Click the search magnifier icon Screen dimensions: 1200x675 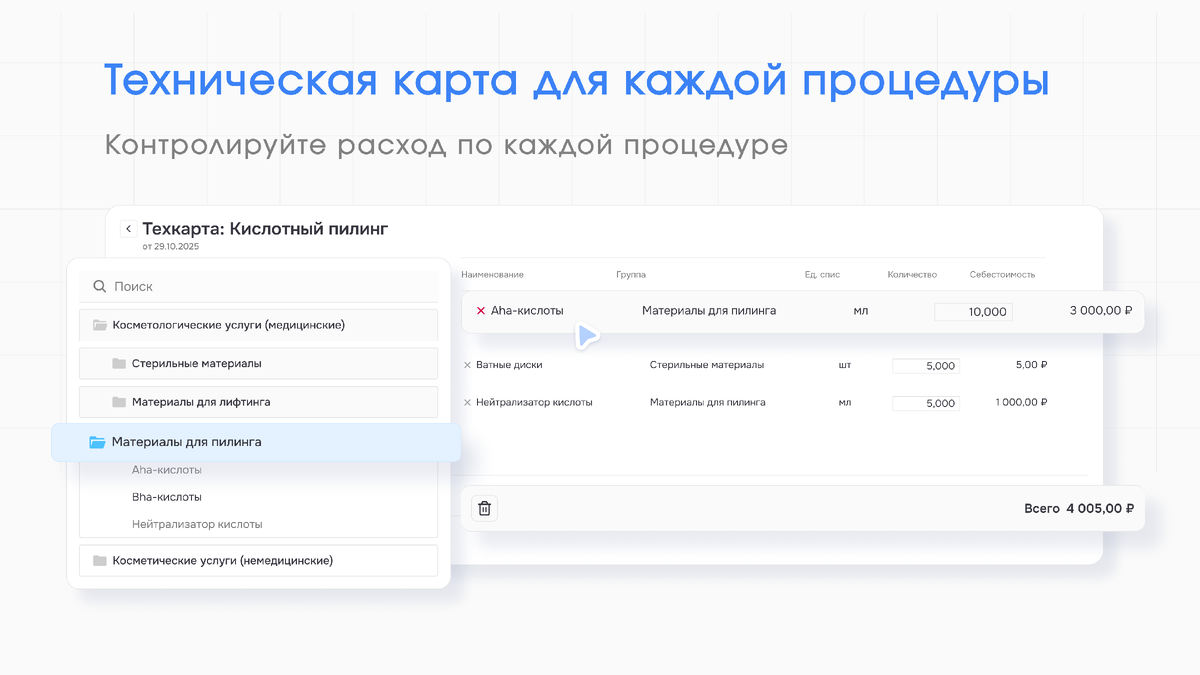coord(99,286)
